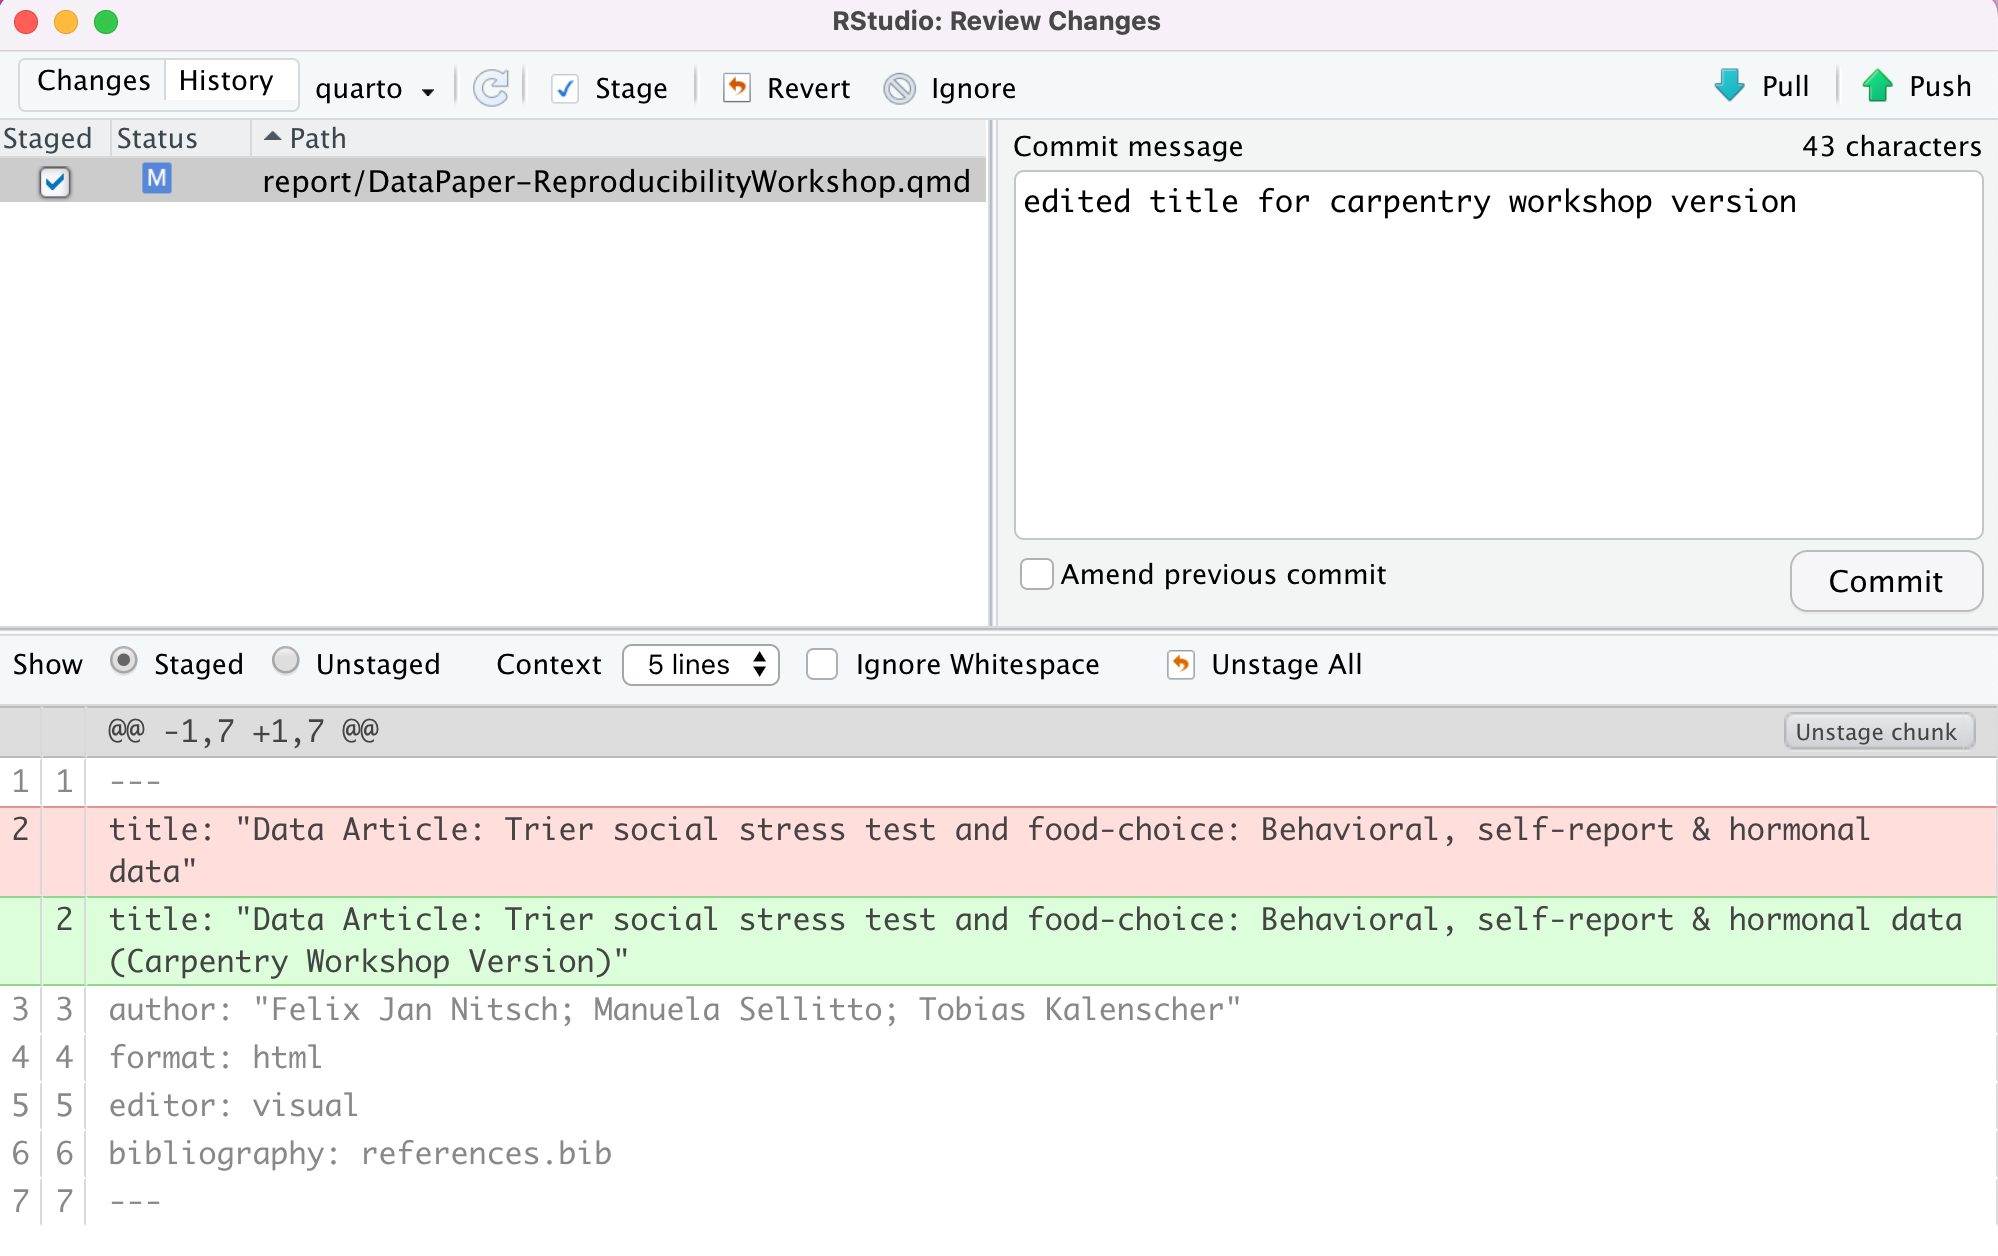1998x1256 pixels.
Task: Click the 'bibliography: references.bib' diff line
Action: (x=360, y=1154)
